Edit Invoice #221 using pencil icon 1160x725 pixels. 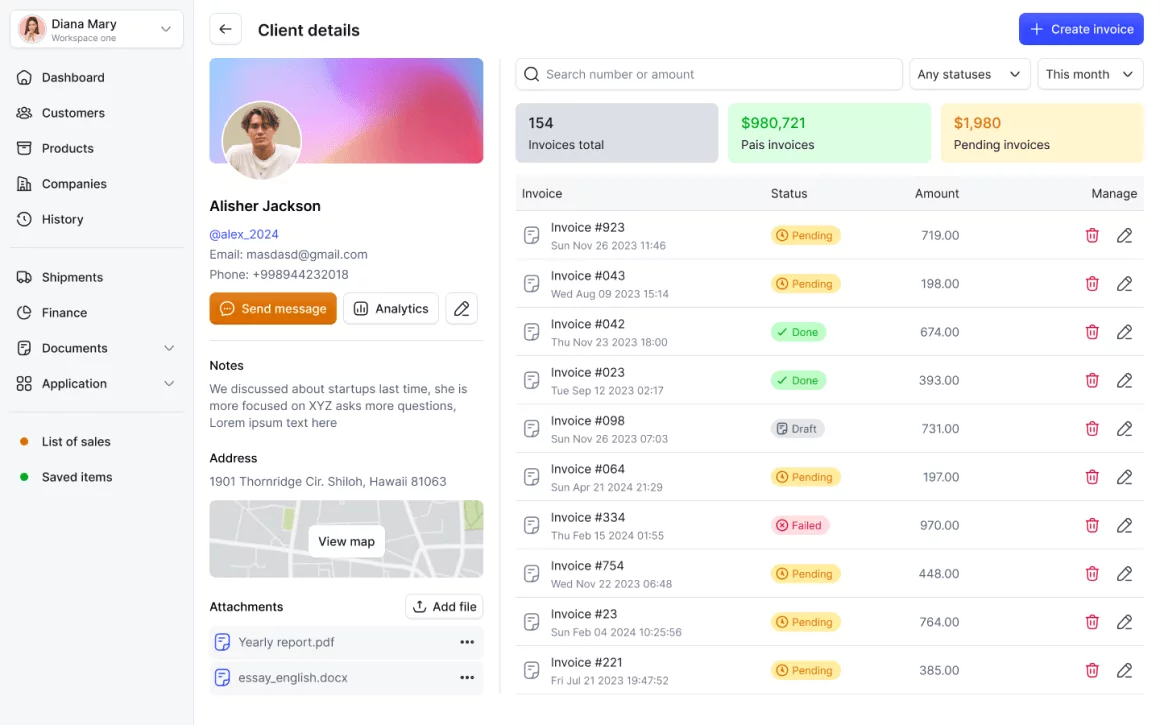point(1124,670)
